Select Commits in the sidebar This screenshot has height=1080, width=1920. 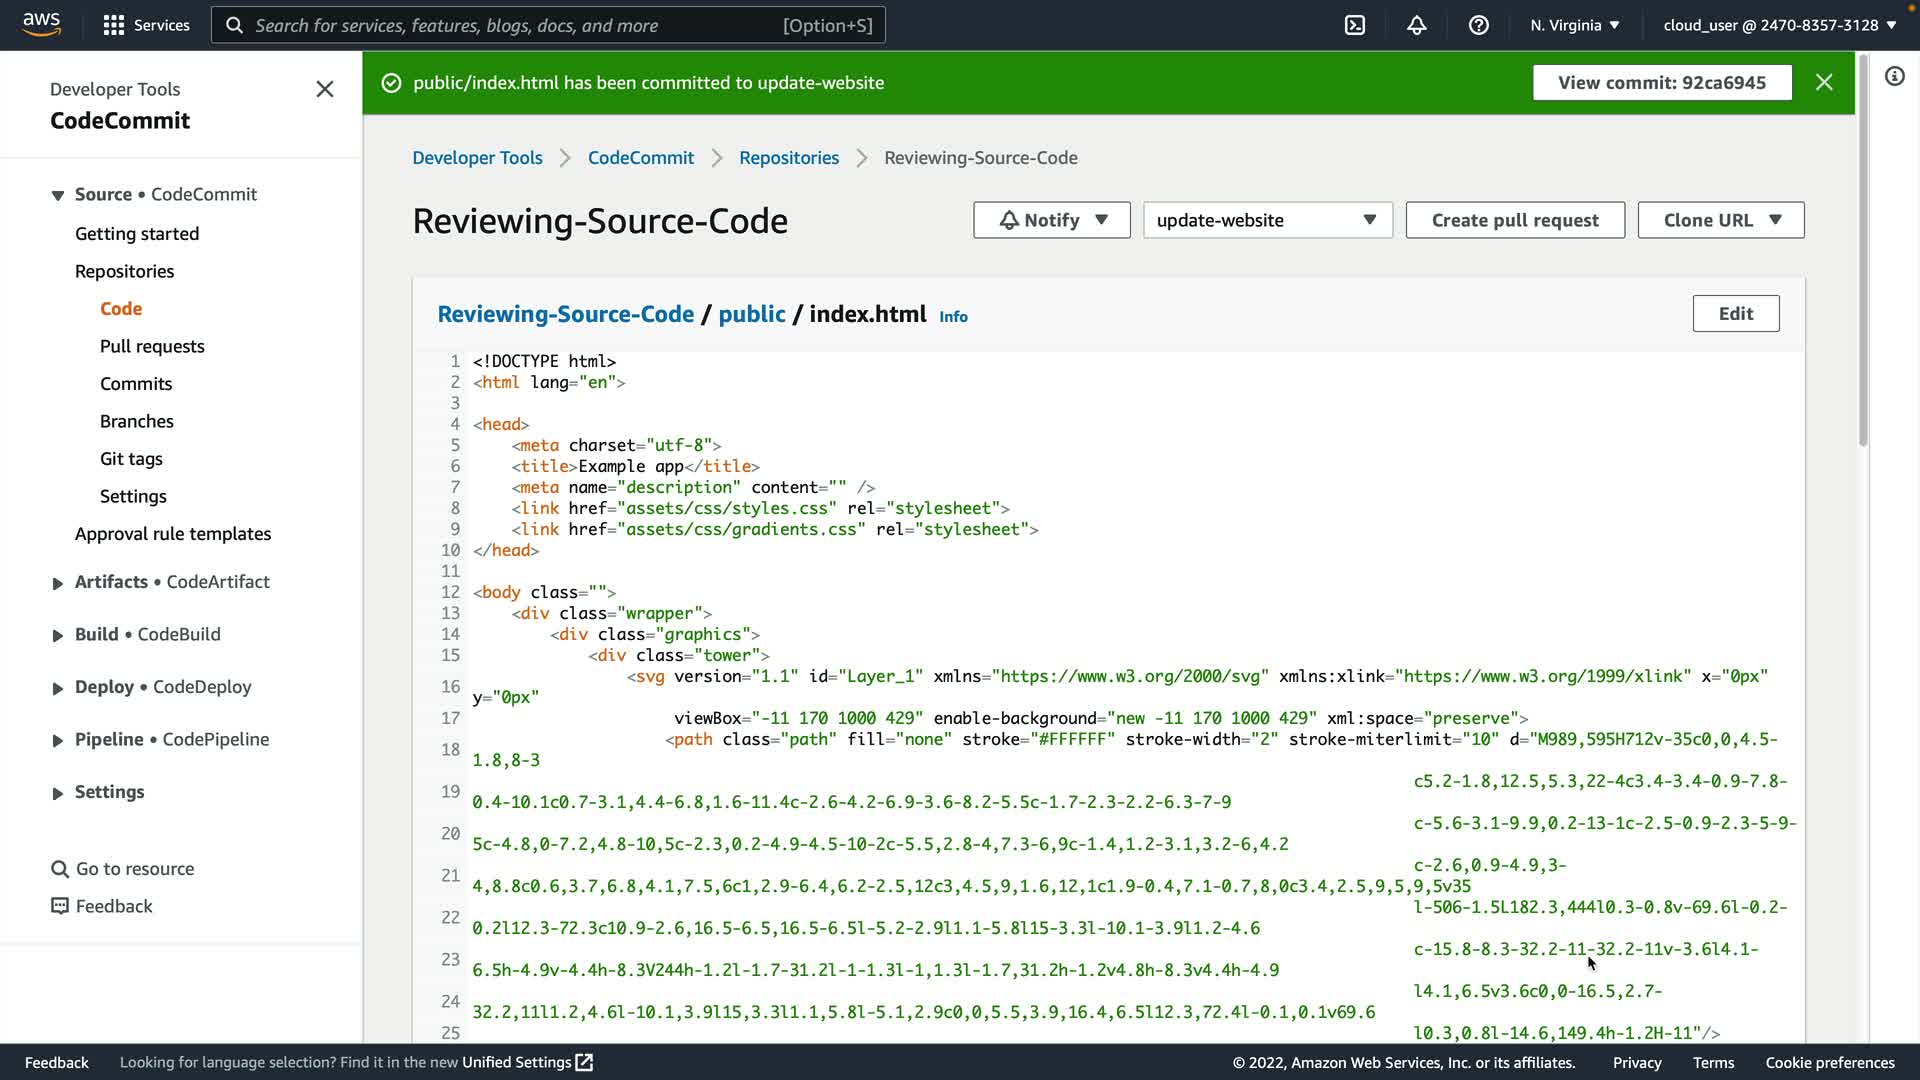coord(136,384)
